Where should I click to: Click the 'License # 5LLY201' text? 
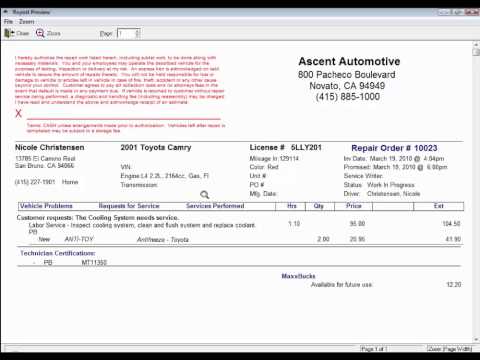pyautogui.click(x=285, y=147)
